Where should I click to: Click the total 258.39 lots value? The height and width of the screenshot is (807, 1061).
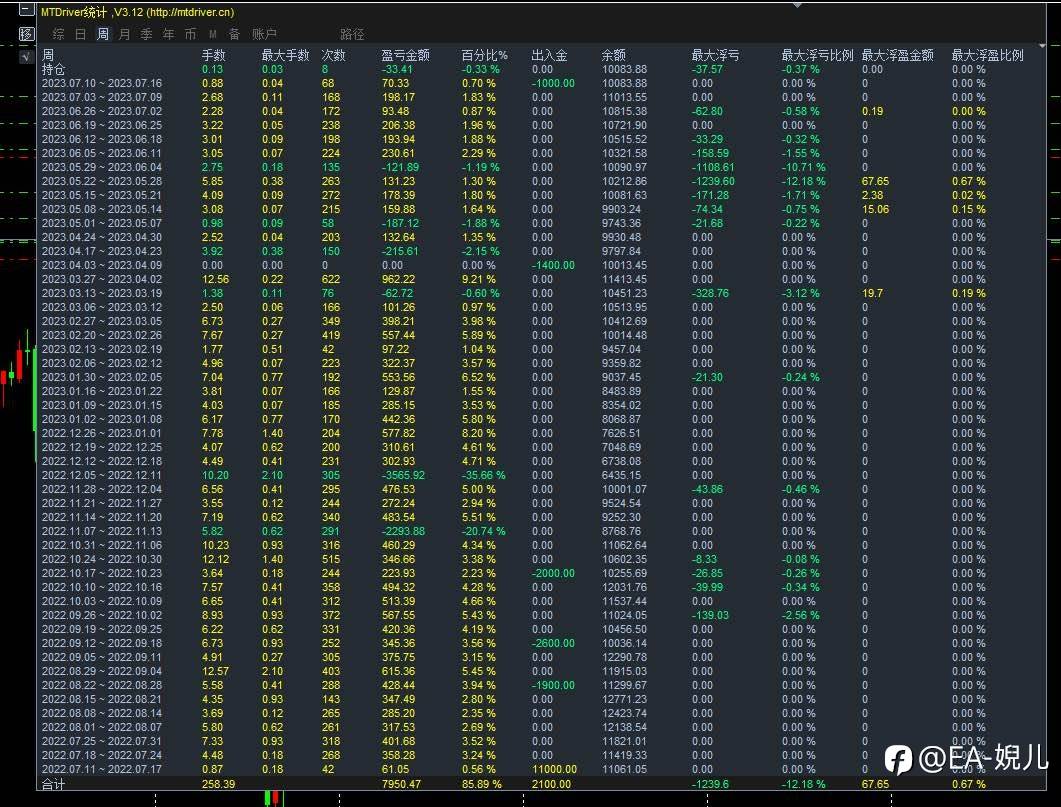(219, 785)
